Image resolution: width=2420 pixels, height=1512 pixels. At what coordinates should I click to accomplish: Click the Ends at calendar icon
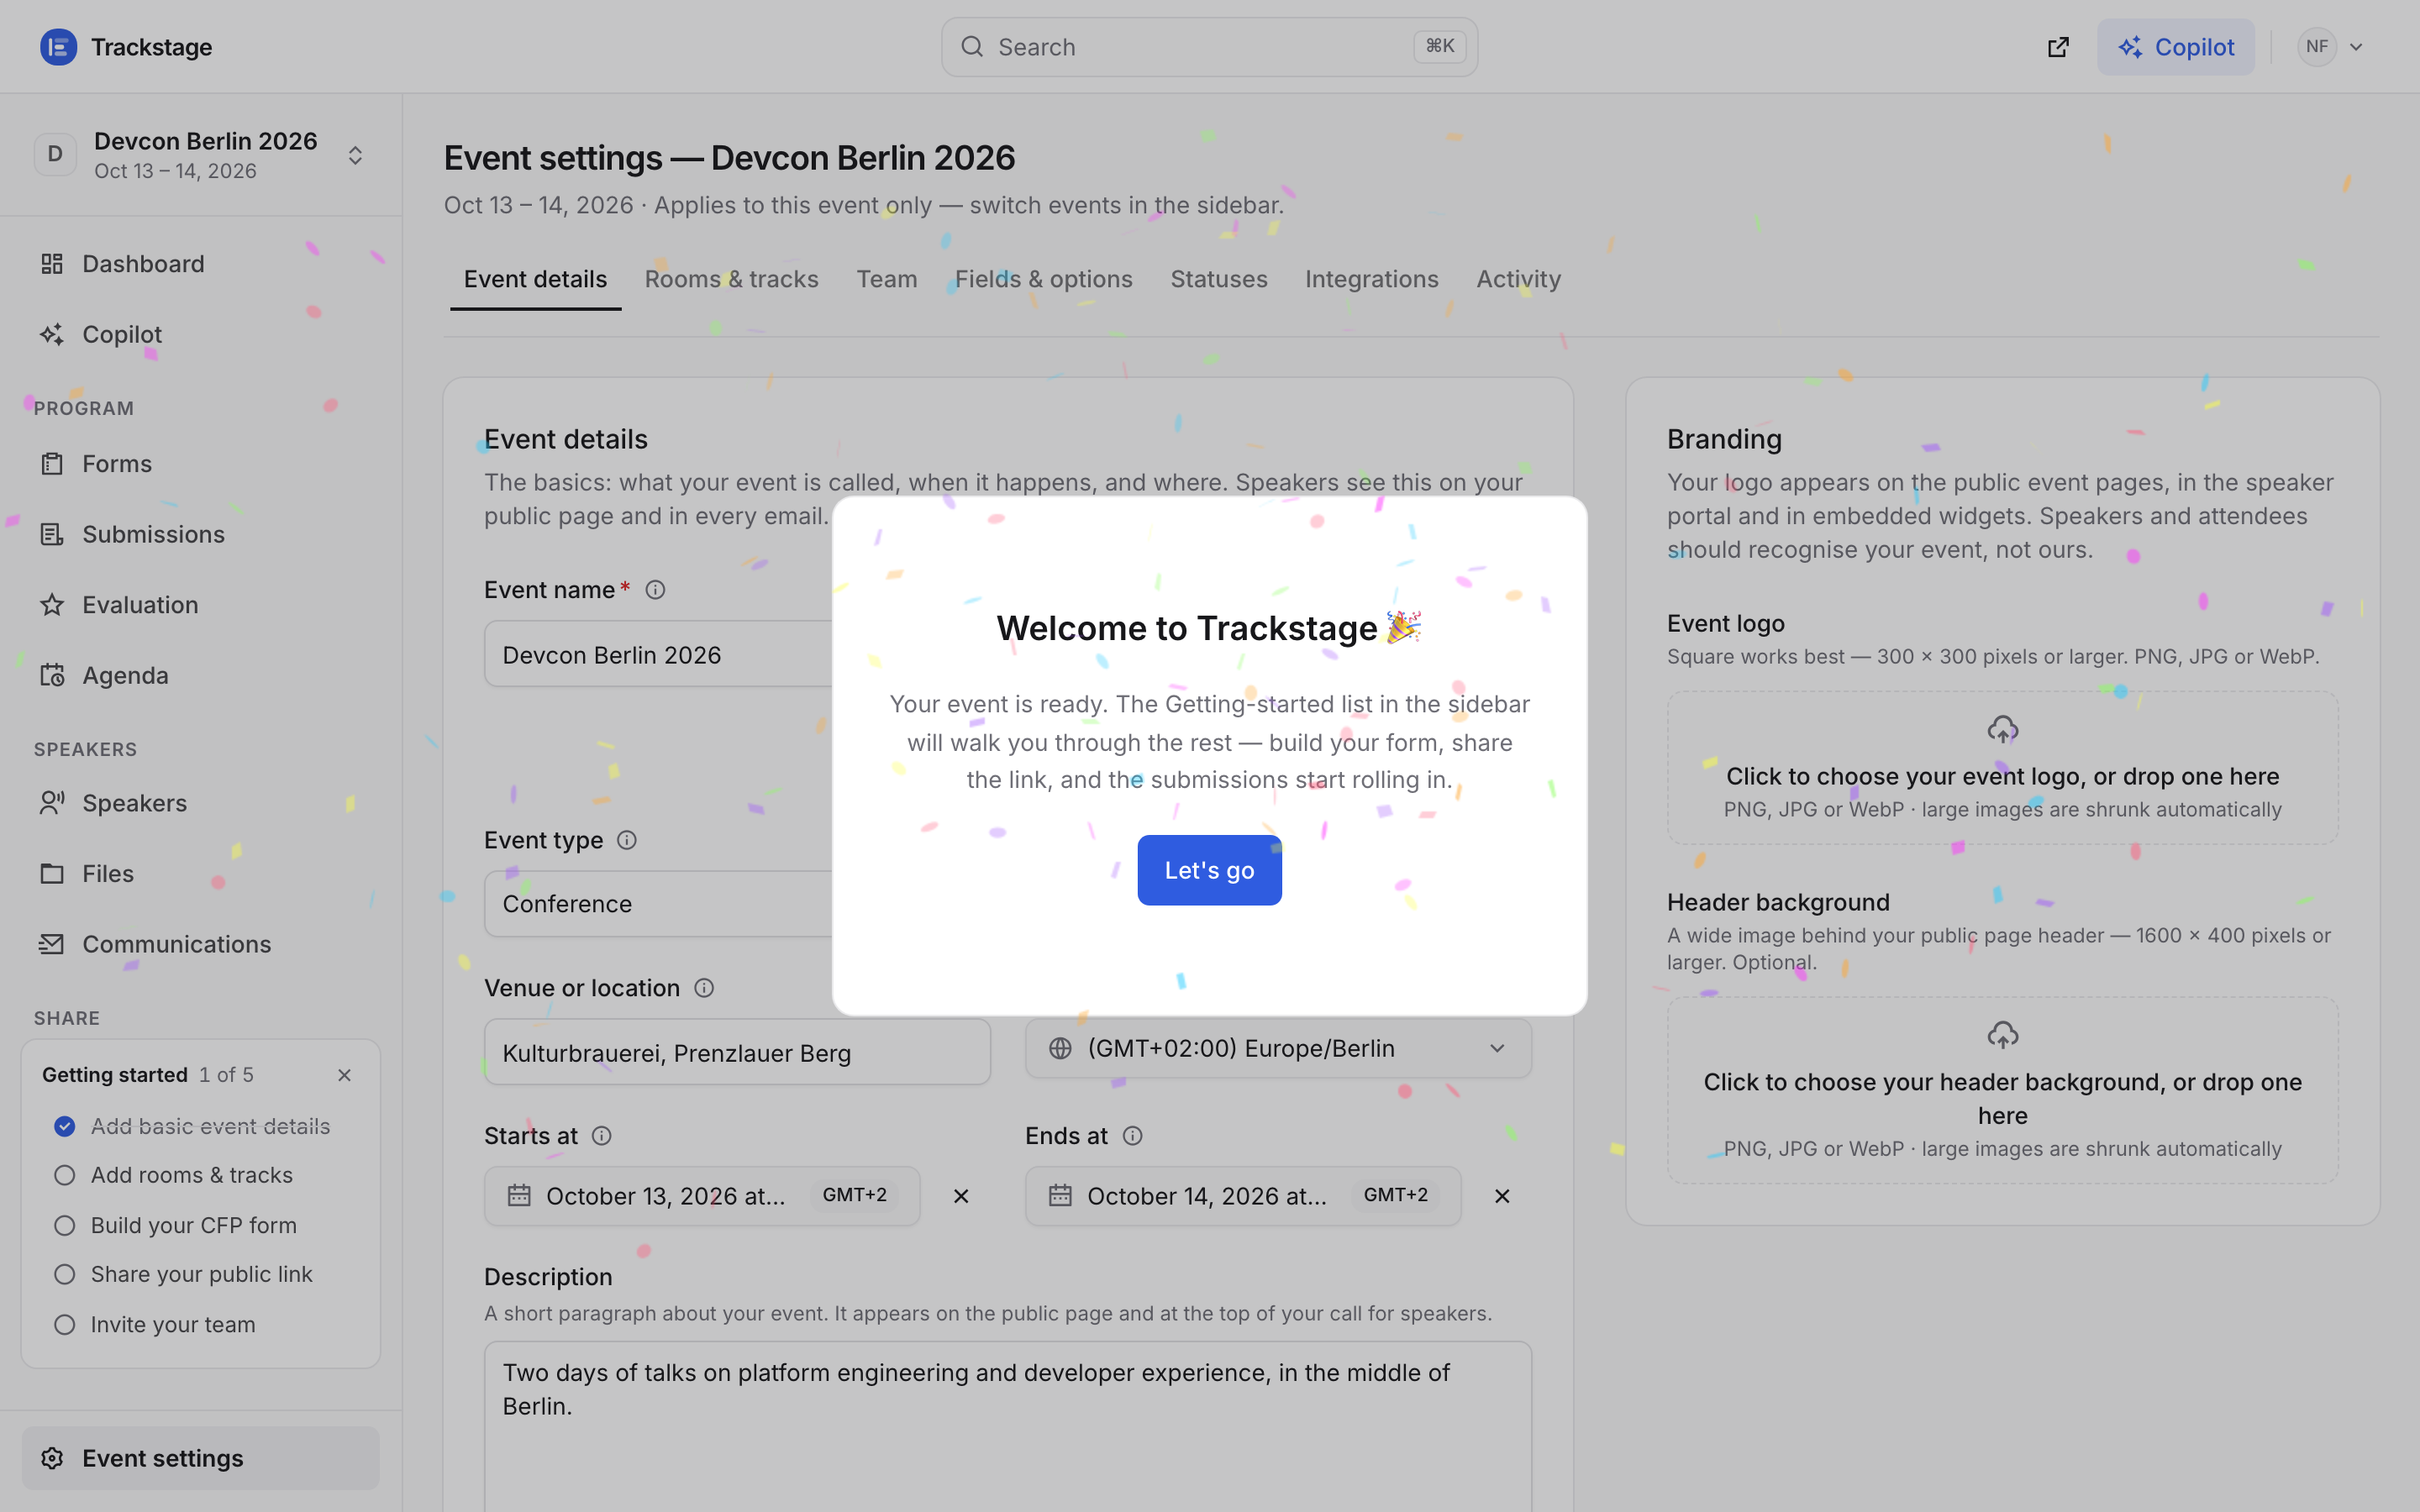(x=1060, y=1196)
